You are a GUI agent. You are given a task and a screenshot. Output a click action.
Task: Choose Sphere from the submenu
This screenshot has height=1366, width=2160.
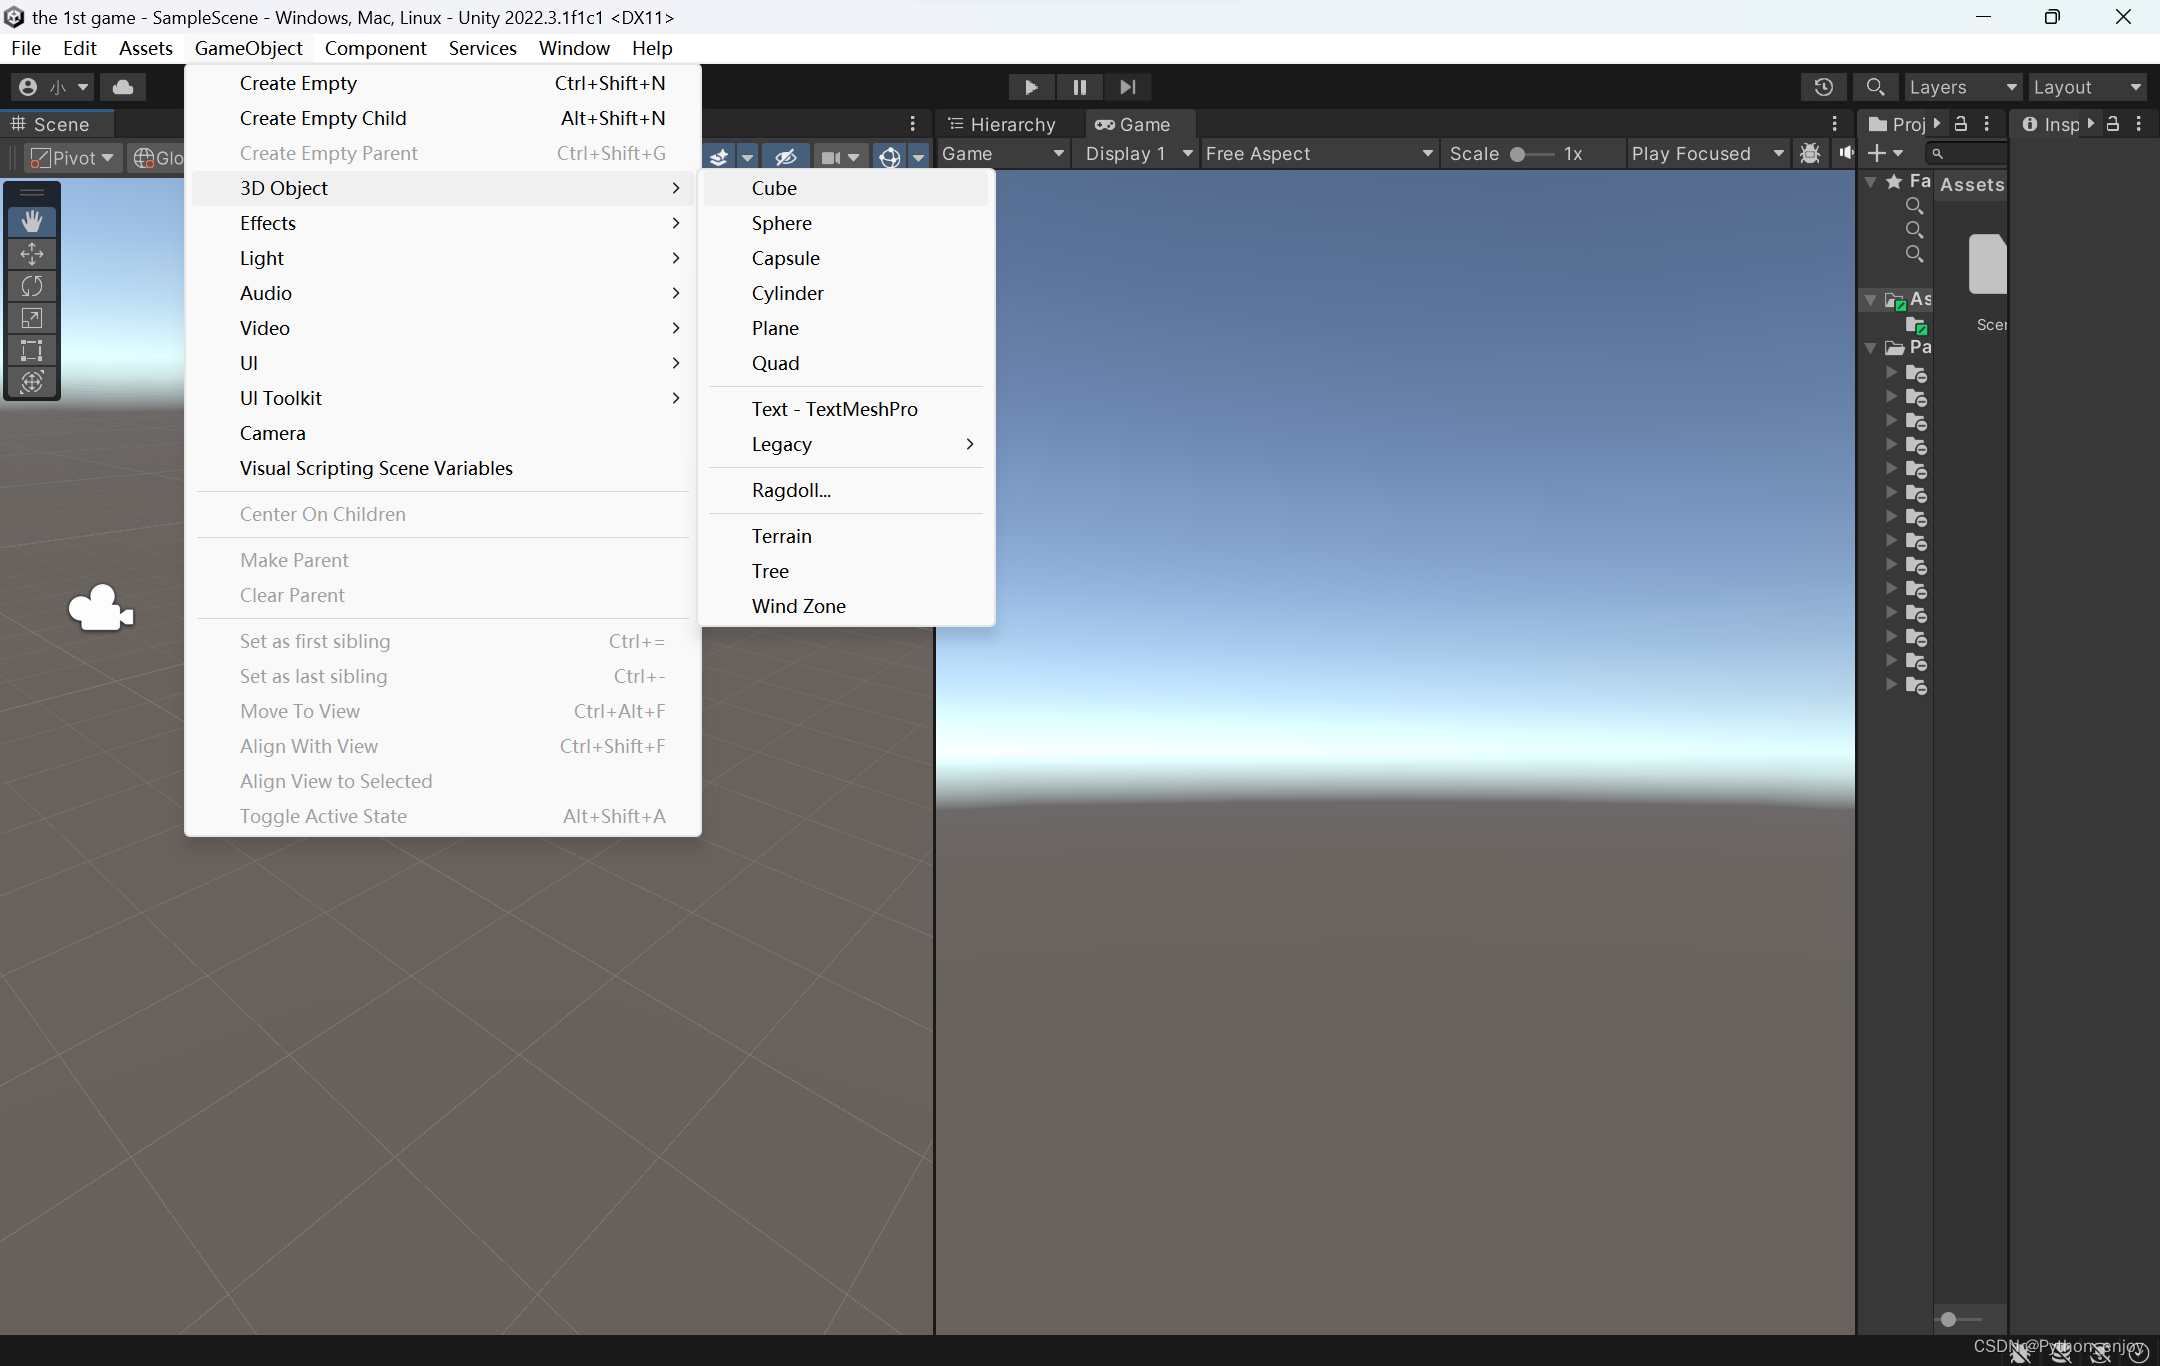[846, 223]
